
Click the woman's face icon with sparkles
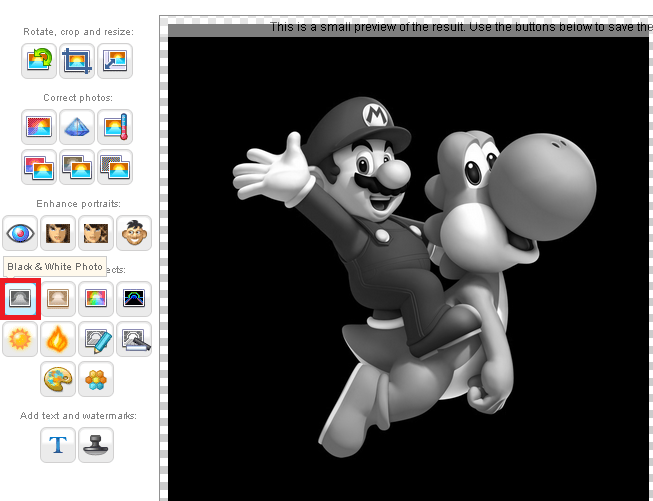[x=96, y=233]
